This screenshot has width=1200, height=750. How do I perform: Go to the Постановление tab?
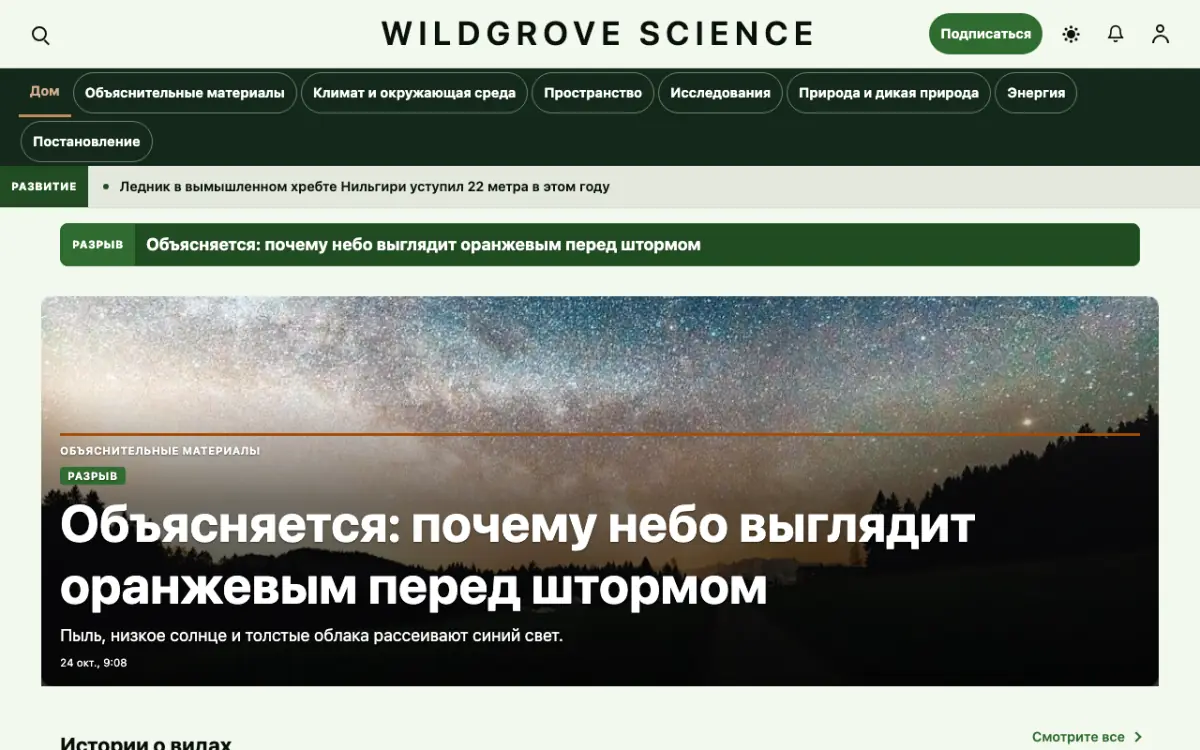tap(86, 142)
